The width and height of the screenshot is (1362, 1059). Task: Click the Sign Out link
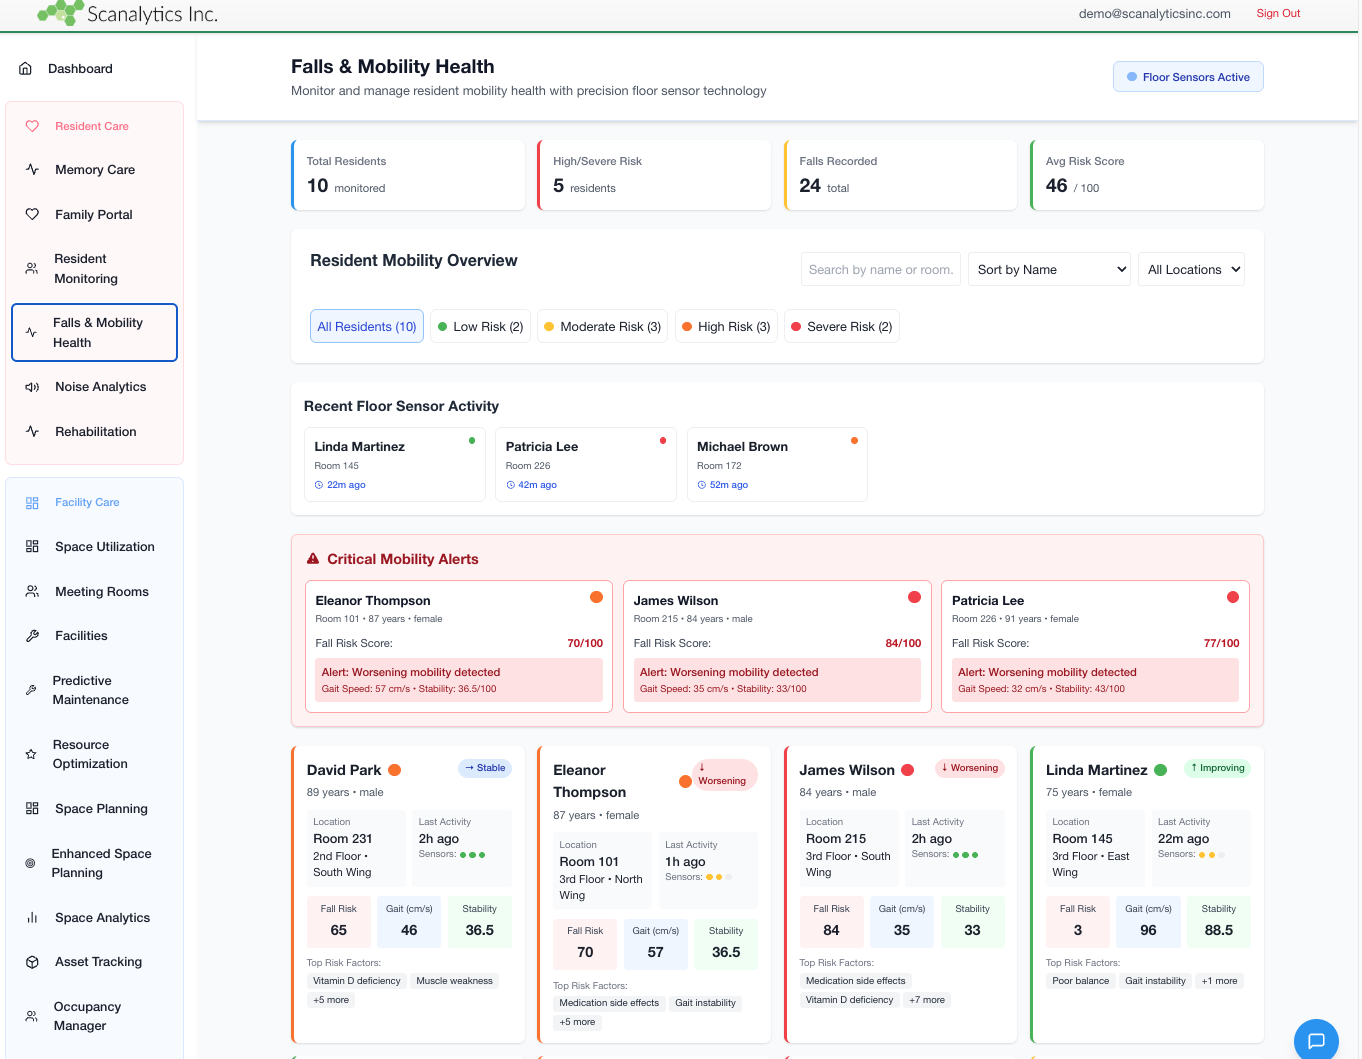point(1278,14)
